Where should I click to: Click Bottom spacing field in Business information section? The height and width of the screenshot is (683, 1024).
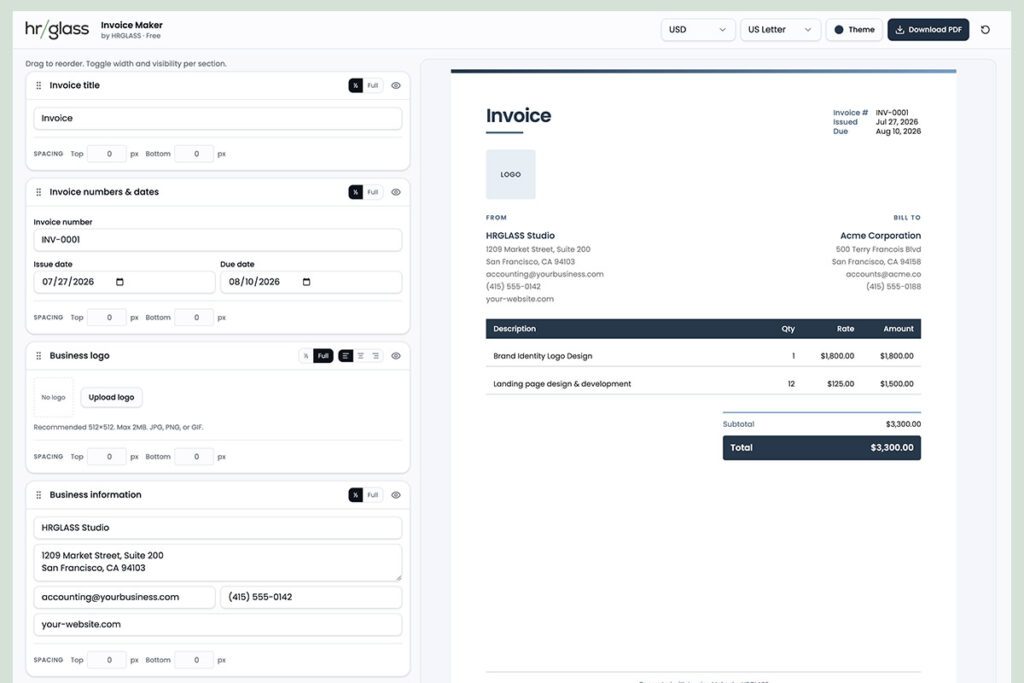click(x=194, y=659)
